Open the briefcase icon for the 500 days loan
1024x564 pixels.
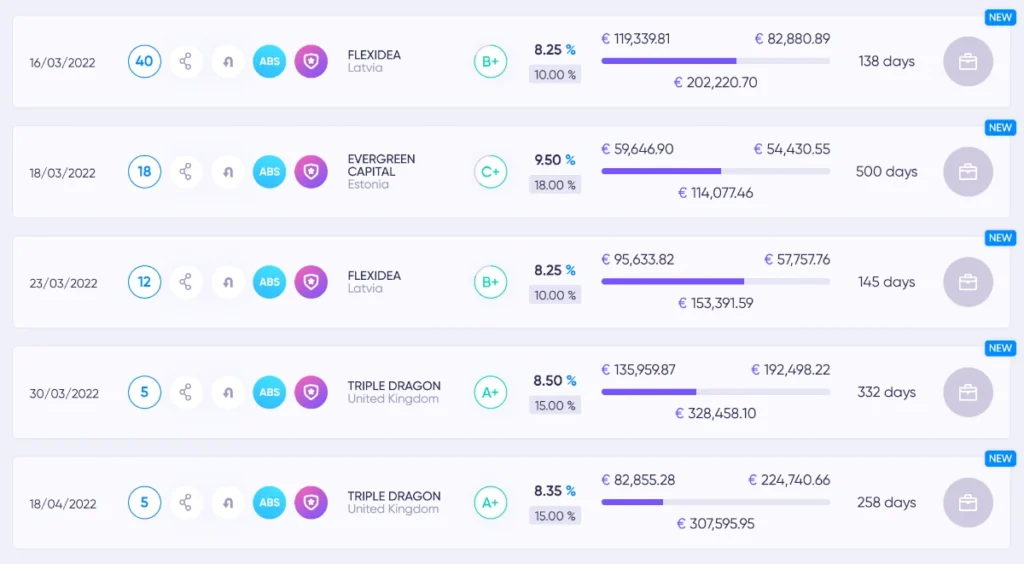[968, 172]
